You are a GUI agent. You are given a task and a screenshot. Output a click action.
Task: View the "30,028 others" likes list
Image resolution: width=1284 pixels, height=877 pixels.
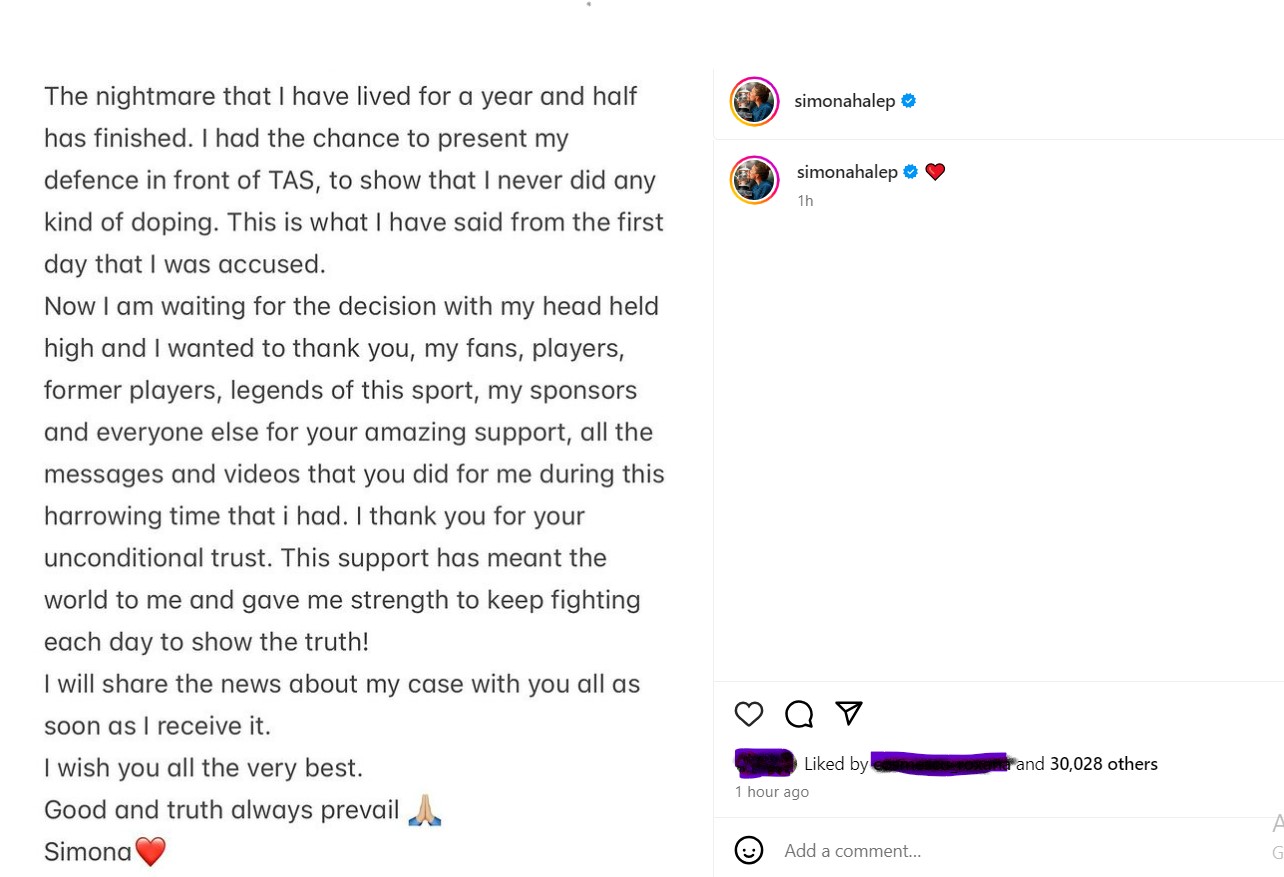click(x=1103, y=764)
